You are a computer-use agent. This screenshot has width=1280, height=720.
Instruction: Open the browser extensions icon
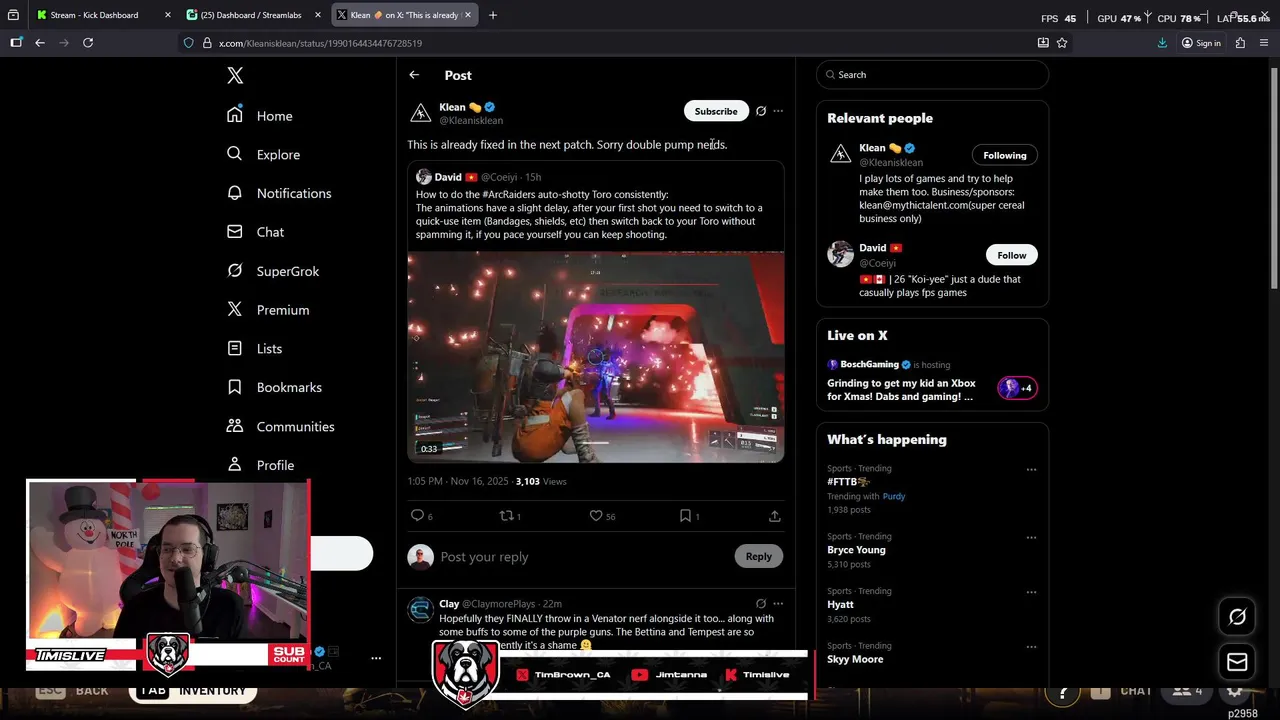click(x=1240, y=43)
